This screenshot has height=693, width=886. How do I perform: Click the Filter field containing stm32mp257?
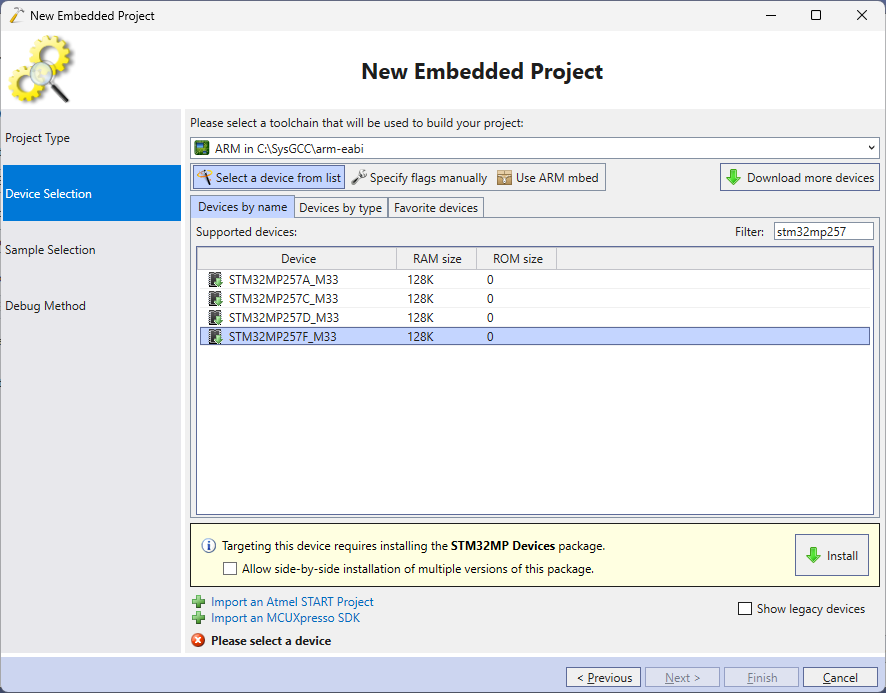[x=824, y=231]
